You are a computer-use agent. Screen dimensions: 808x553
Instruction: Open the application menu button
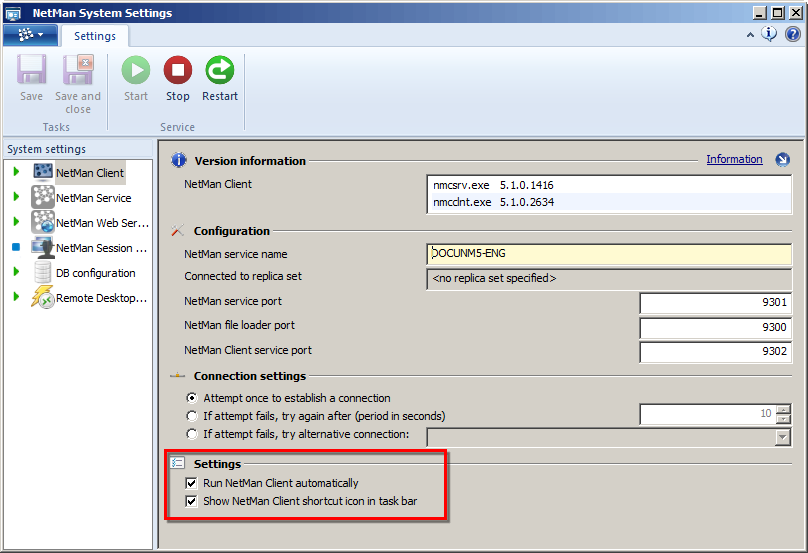pyautogui.click(x=30, y=35)
